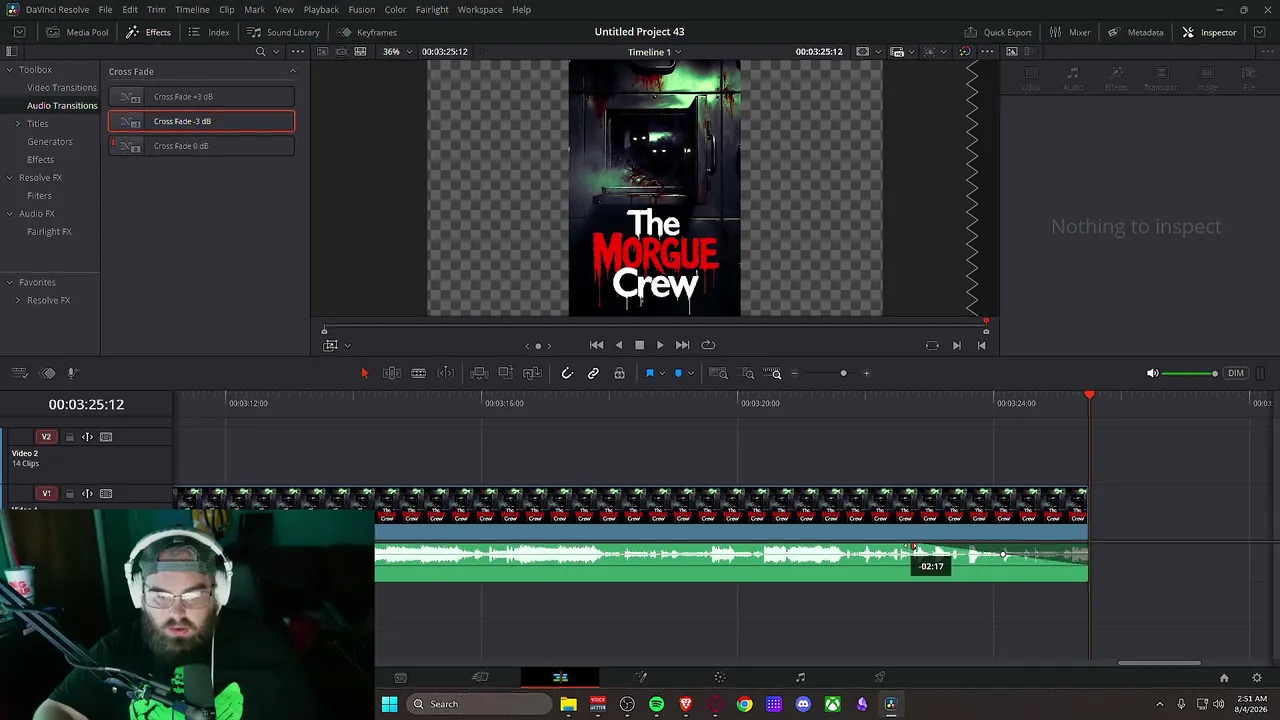Add a blue flag to clip
1280x720 pixels.
click(x=649, y=373)
